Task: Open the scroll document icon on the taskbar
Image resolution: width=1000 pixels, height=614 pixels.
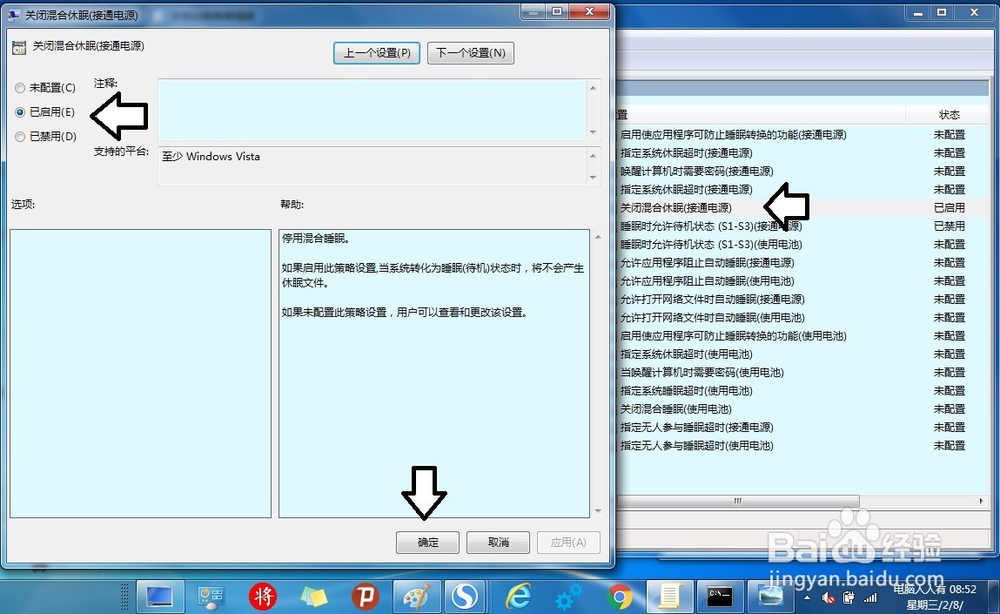Action: (668, 597)
